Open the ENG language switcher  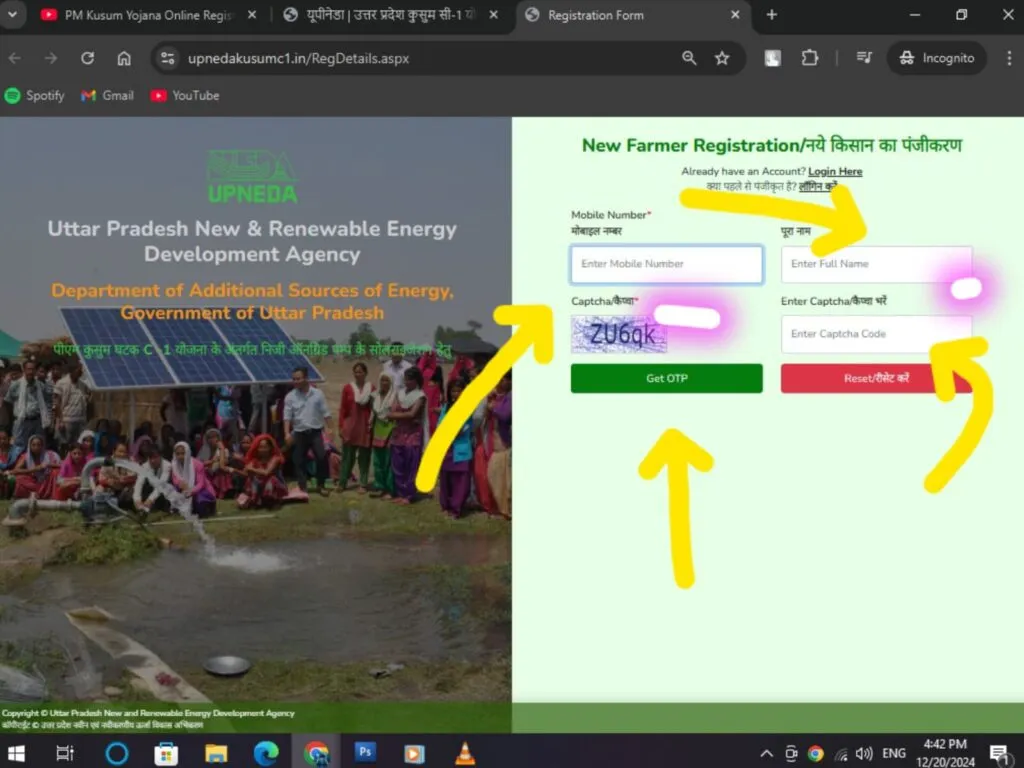coord(893,752)
